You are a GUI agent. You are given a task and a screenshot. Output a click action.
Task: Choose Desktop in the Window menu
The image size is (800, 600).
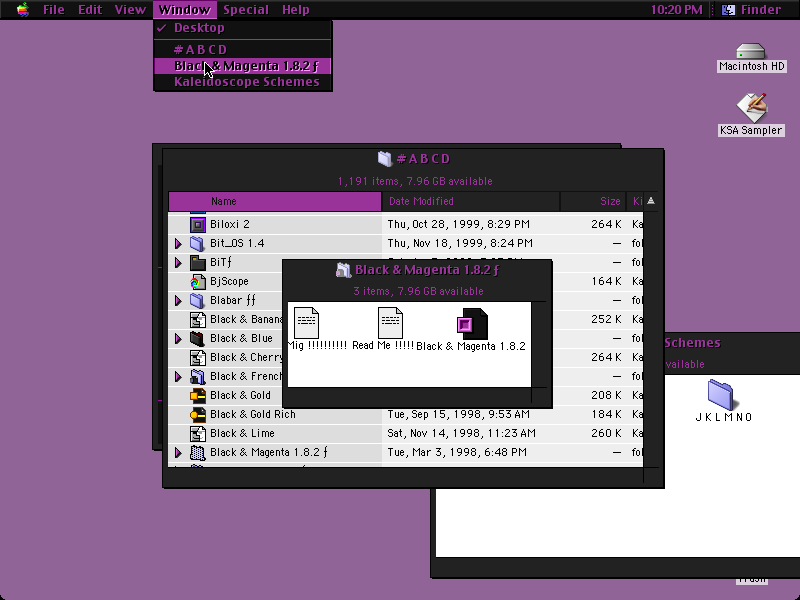click(x=243, y=28)
